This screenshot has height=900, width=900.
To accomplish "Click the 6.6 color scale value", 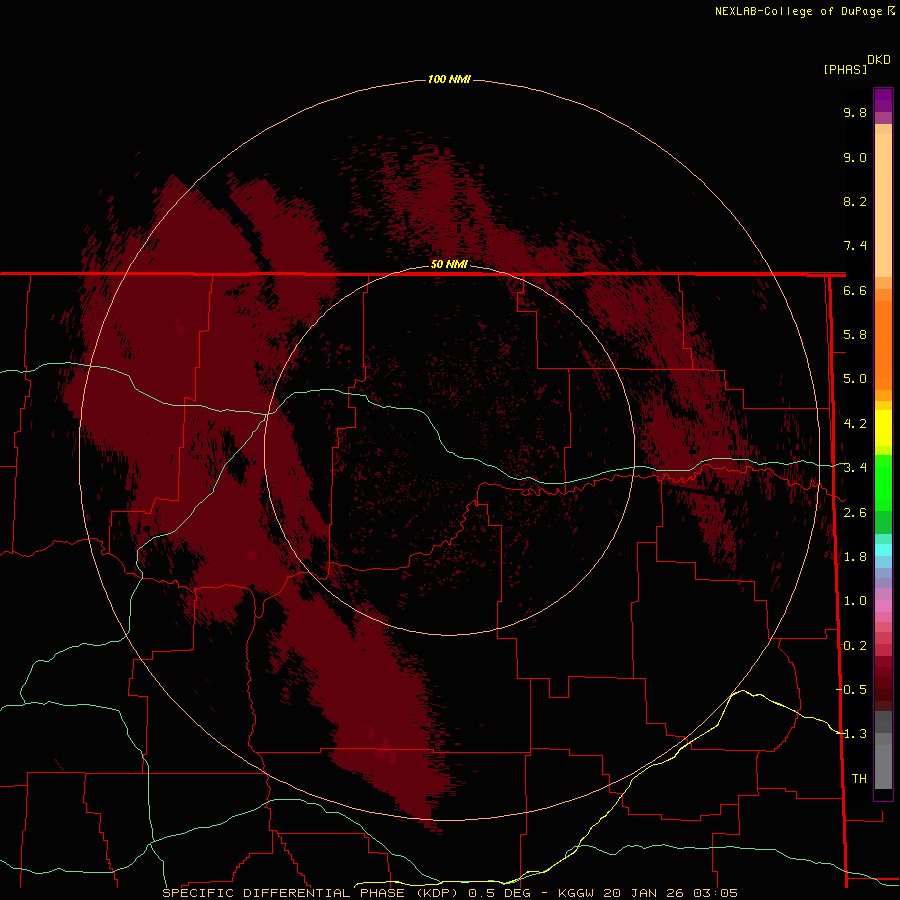I will [x=855, y=290].
